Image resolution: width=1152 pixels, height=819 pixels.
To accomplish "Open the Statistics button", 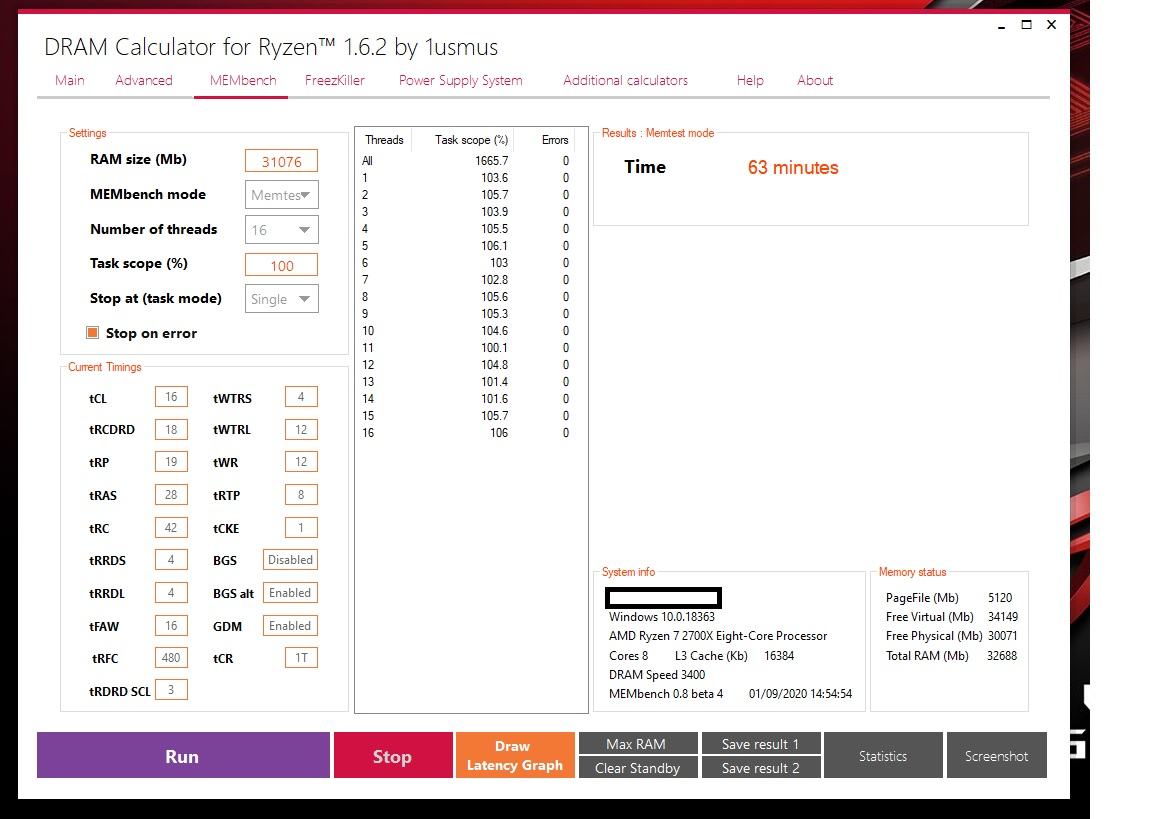I will click(883, 755).
